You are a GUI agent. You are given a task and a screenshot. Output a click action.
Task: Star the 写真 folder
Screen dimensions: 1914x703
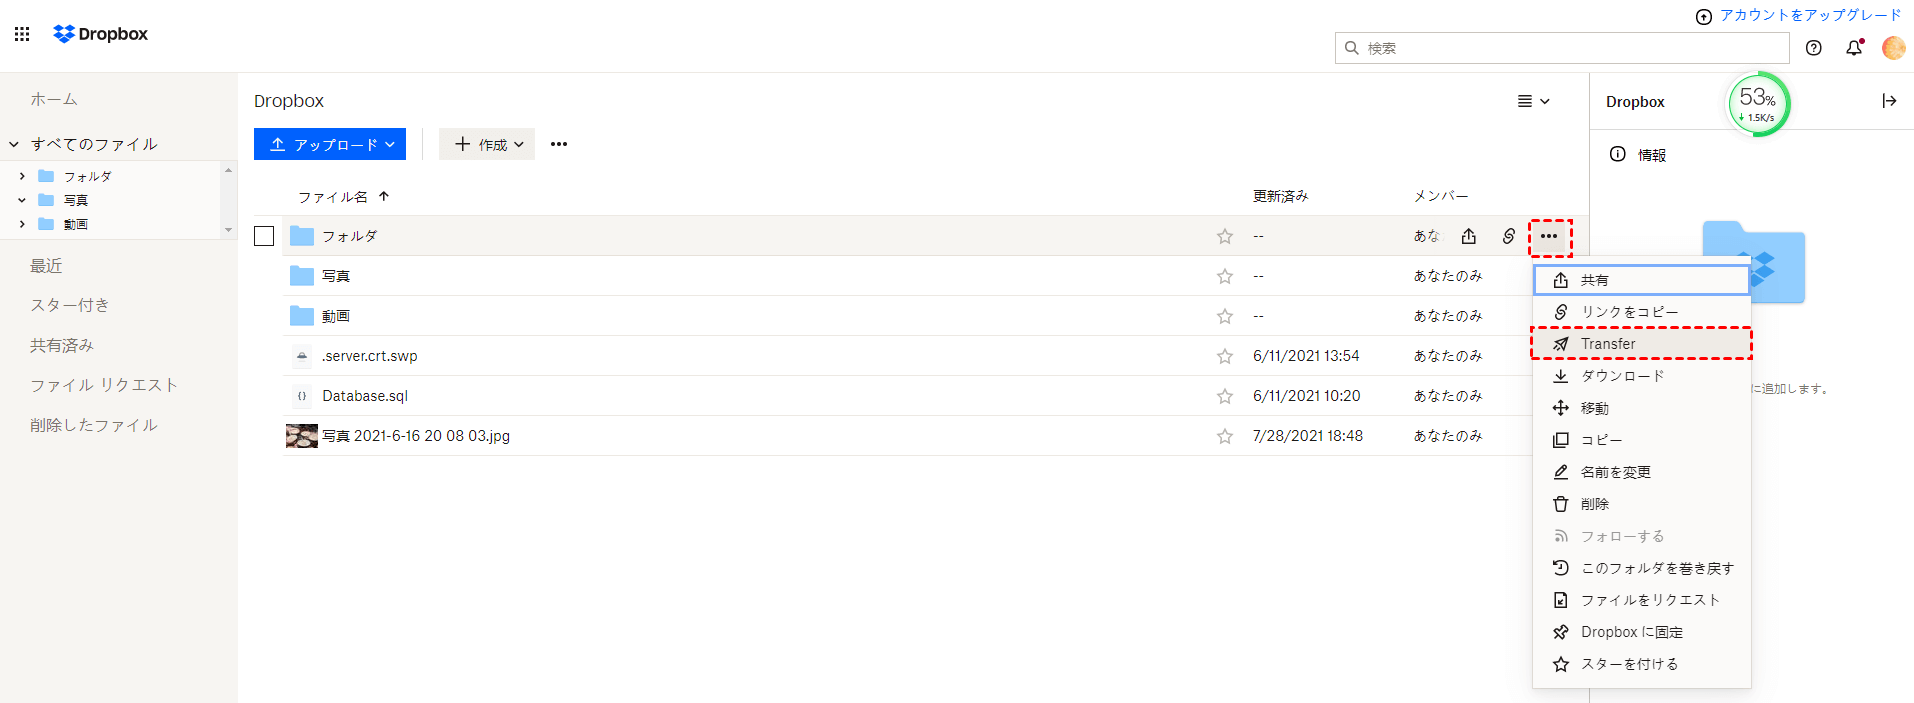[1224, 276]
